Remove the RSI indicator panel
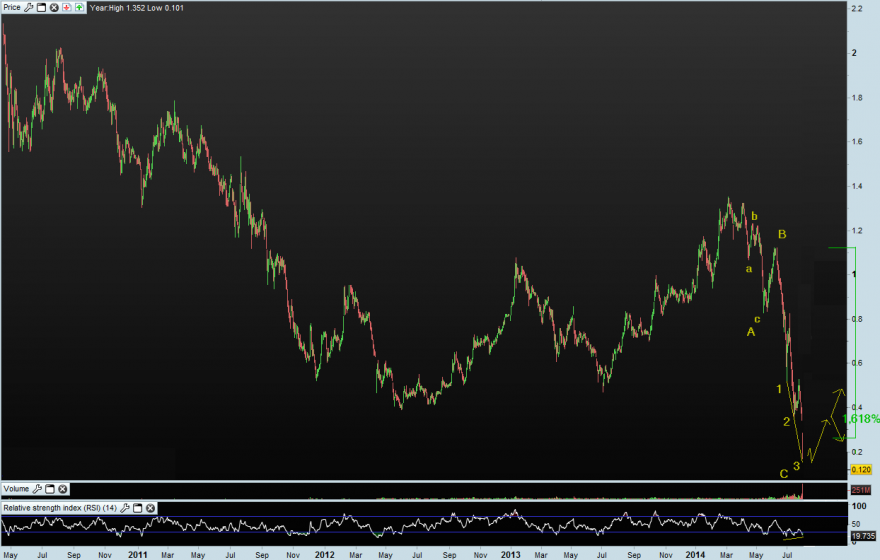 point(150,508)
